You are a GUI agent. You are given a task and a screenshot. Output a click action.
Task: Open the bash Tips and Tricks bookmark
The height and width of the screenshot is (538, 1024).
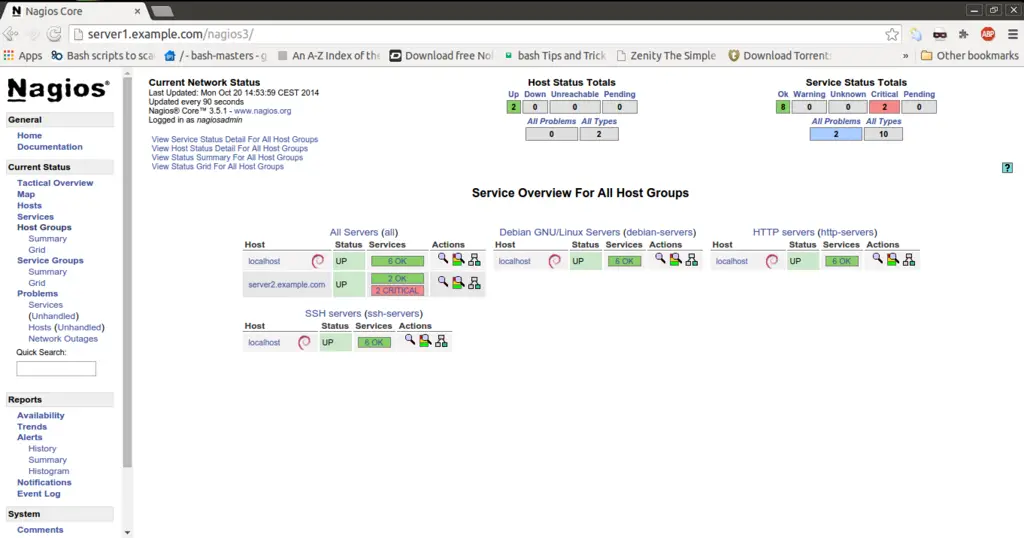point(554,55)
